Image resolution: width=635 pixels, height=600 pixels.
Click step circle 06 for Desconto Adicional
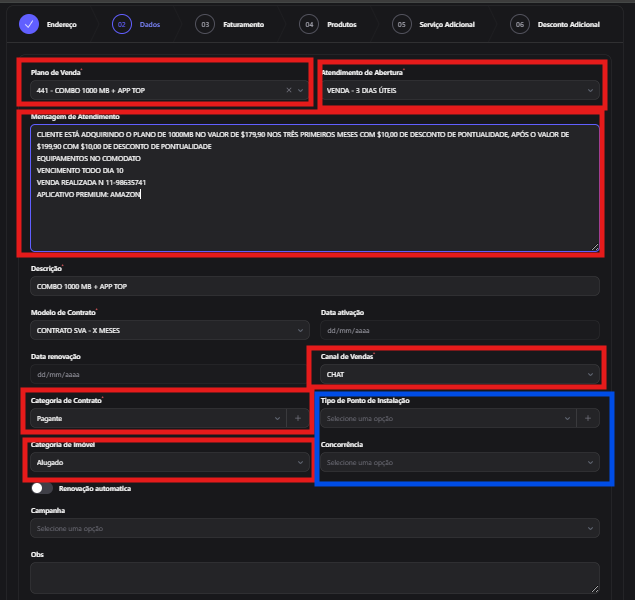tap(520, 24)
